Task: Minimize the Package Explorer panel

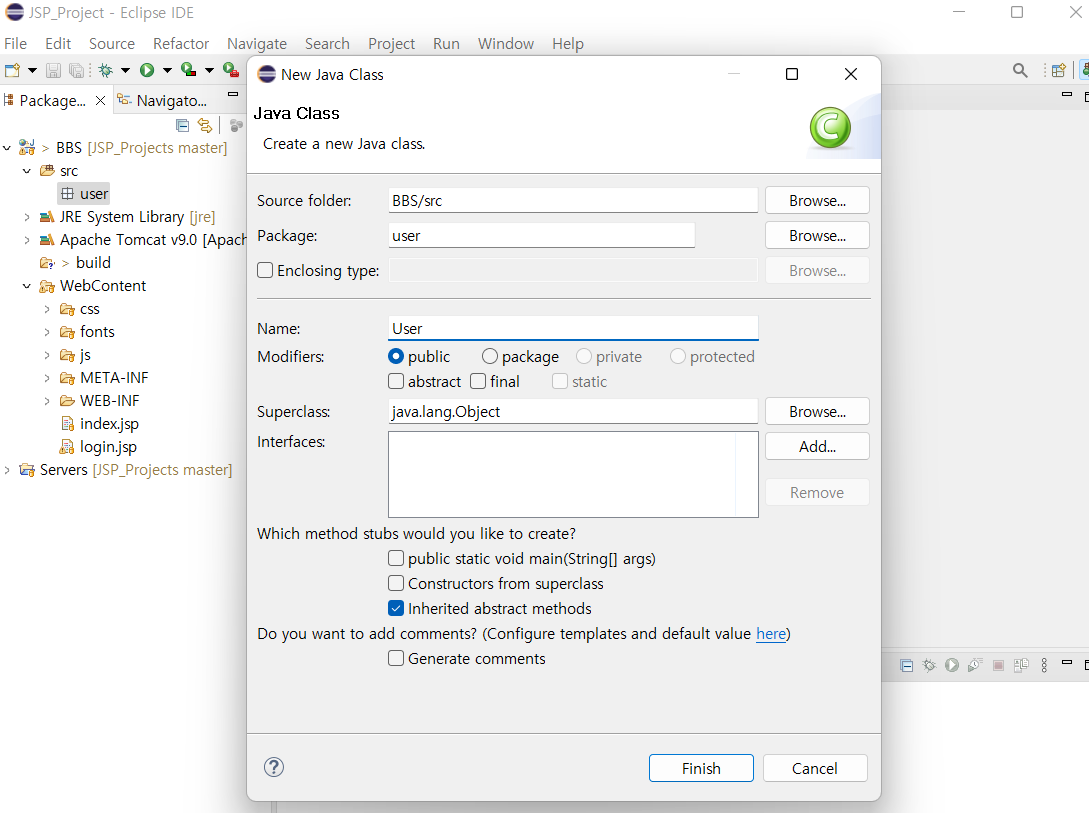Action: [x=233, y=94]
